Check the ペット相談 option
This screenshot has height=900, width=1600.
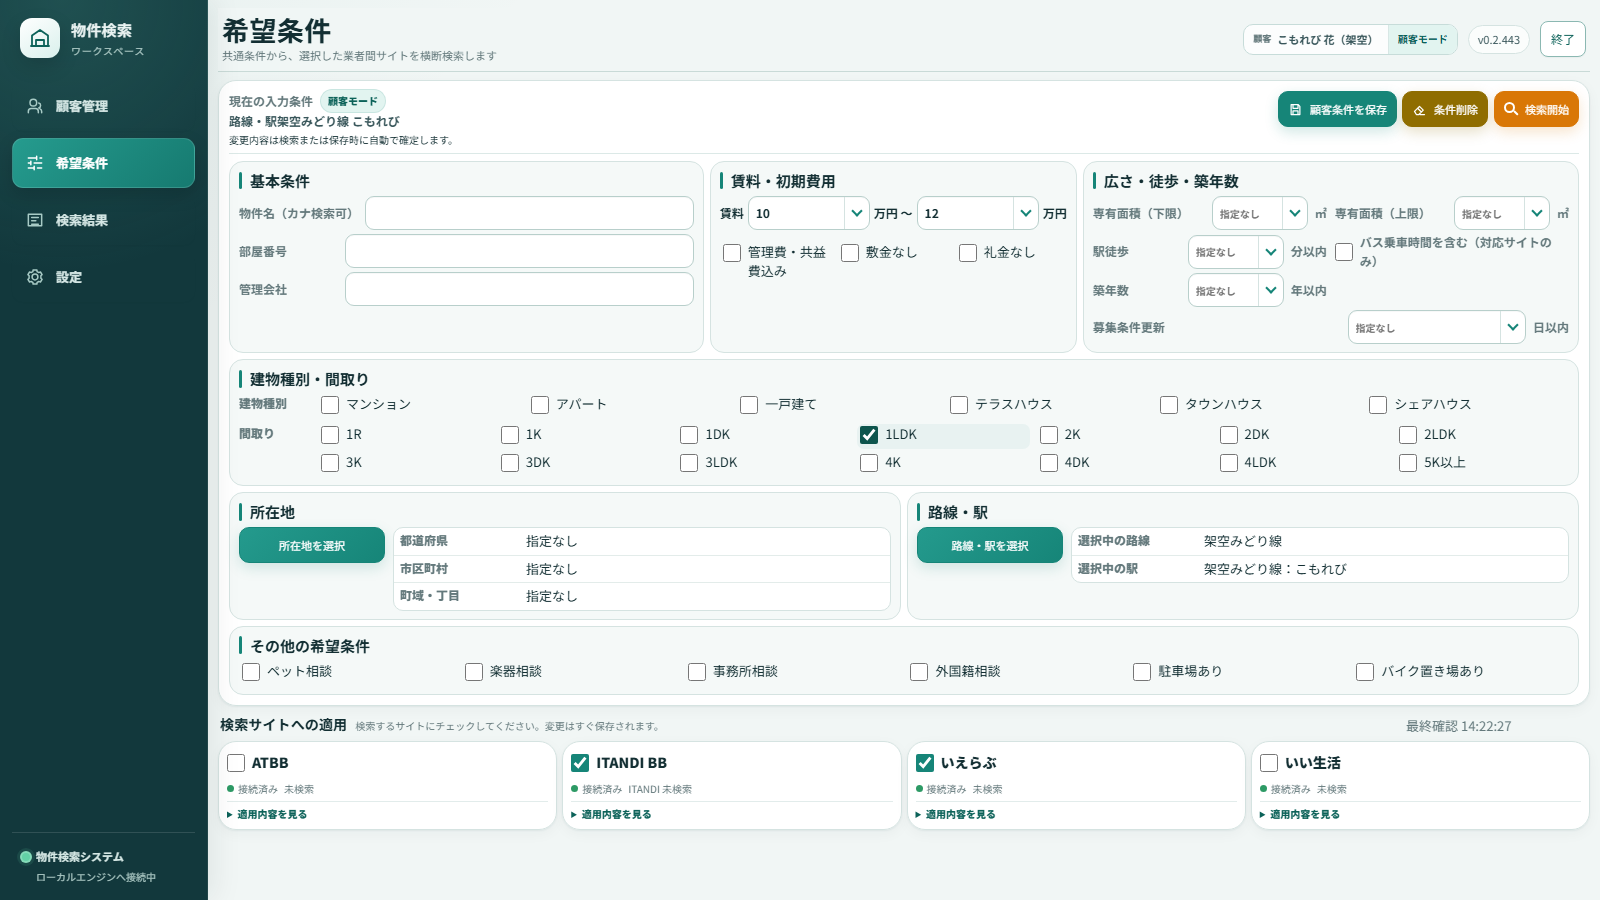click(251, 672)
